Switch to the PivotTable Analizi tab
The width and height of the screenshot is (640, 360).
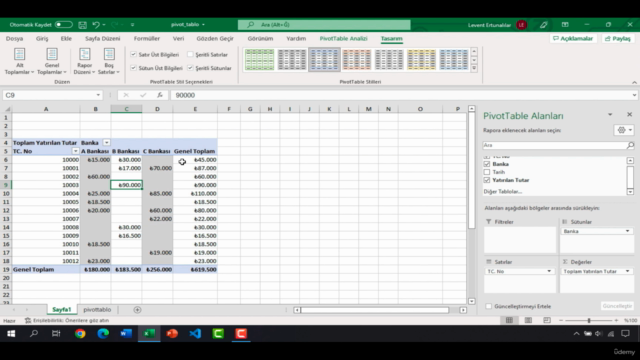tap(343, 38)
